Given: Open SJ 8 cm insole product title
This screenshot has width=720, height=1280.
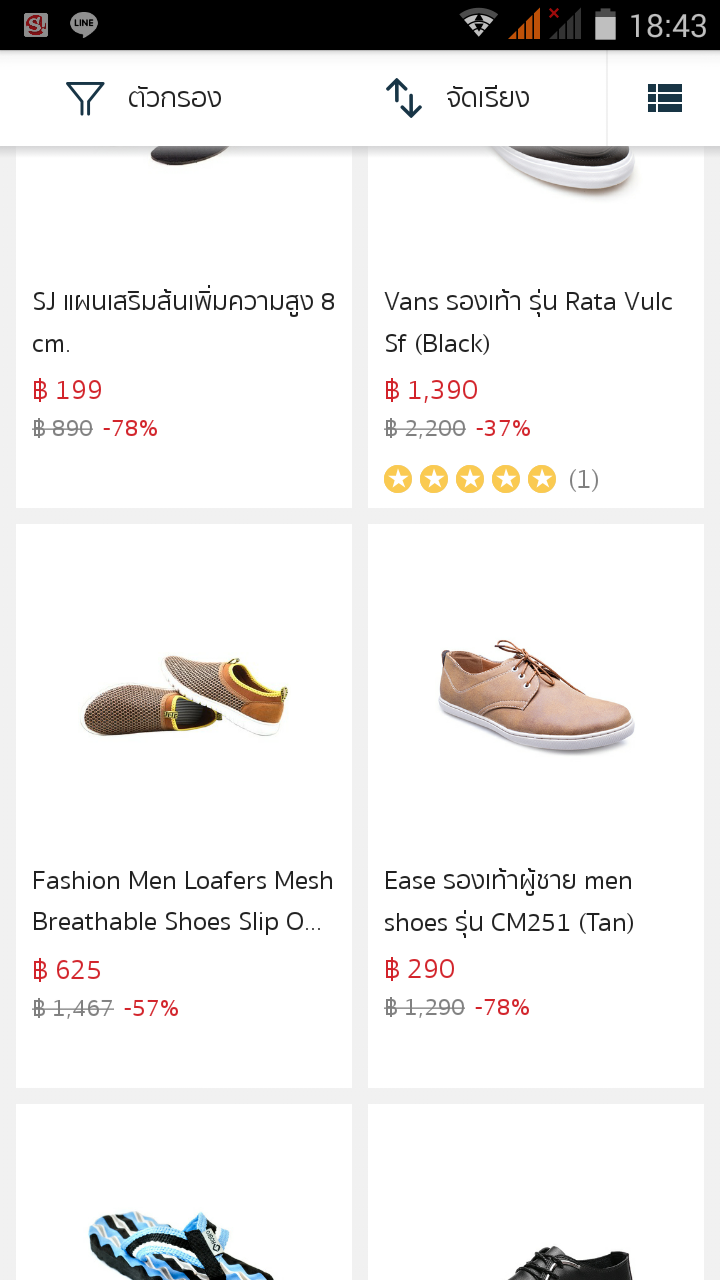Looking at the screenshot, I should pyautogui.click(x=184, y=322).
